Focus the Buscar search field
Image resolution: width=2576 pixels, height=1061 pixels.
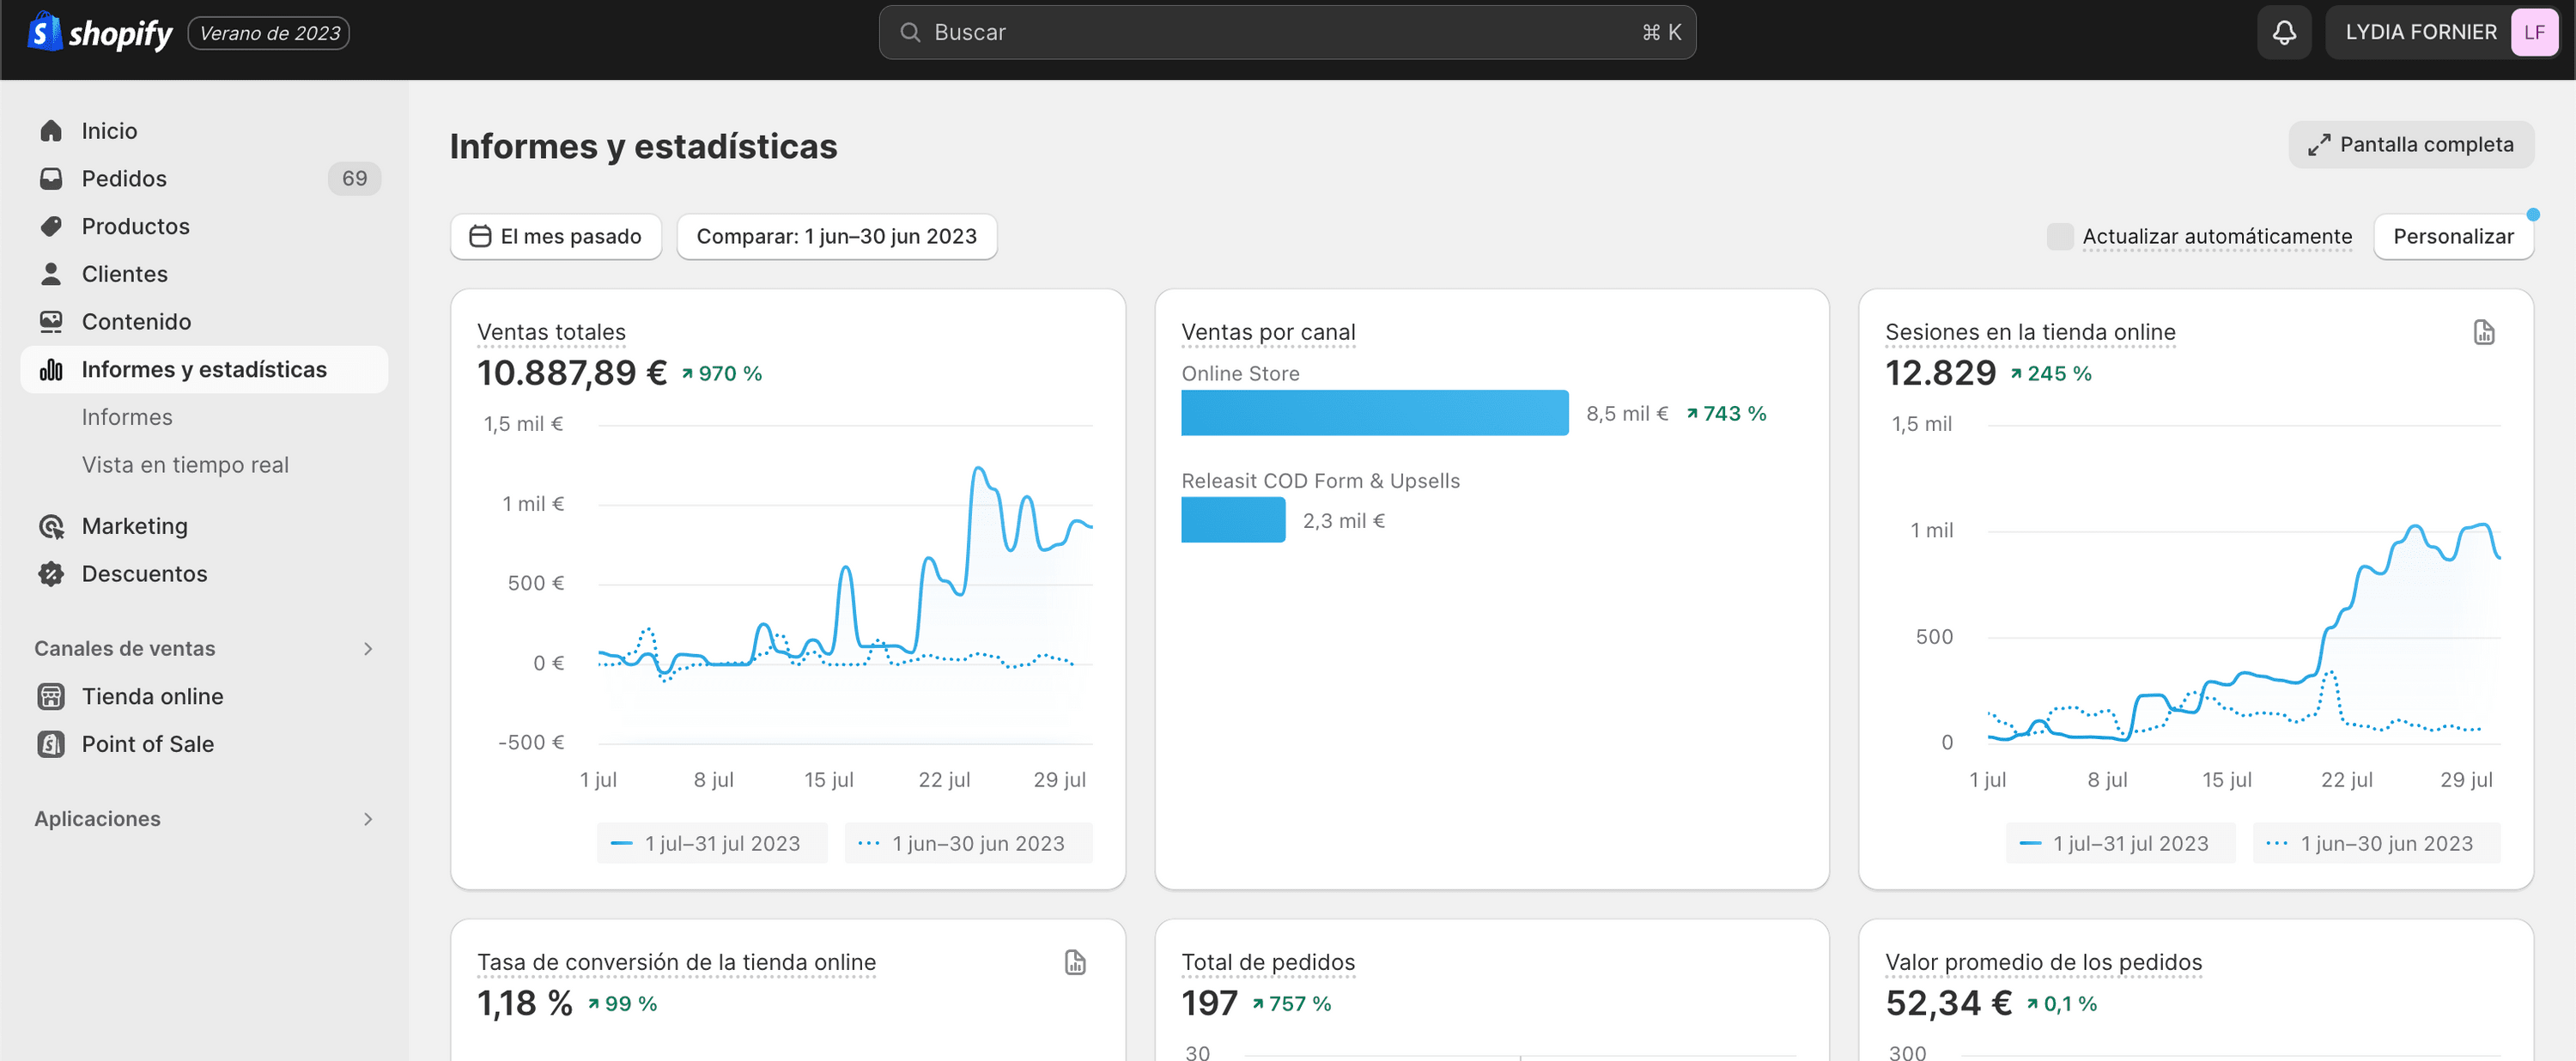click(1287, 32)
